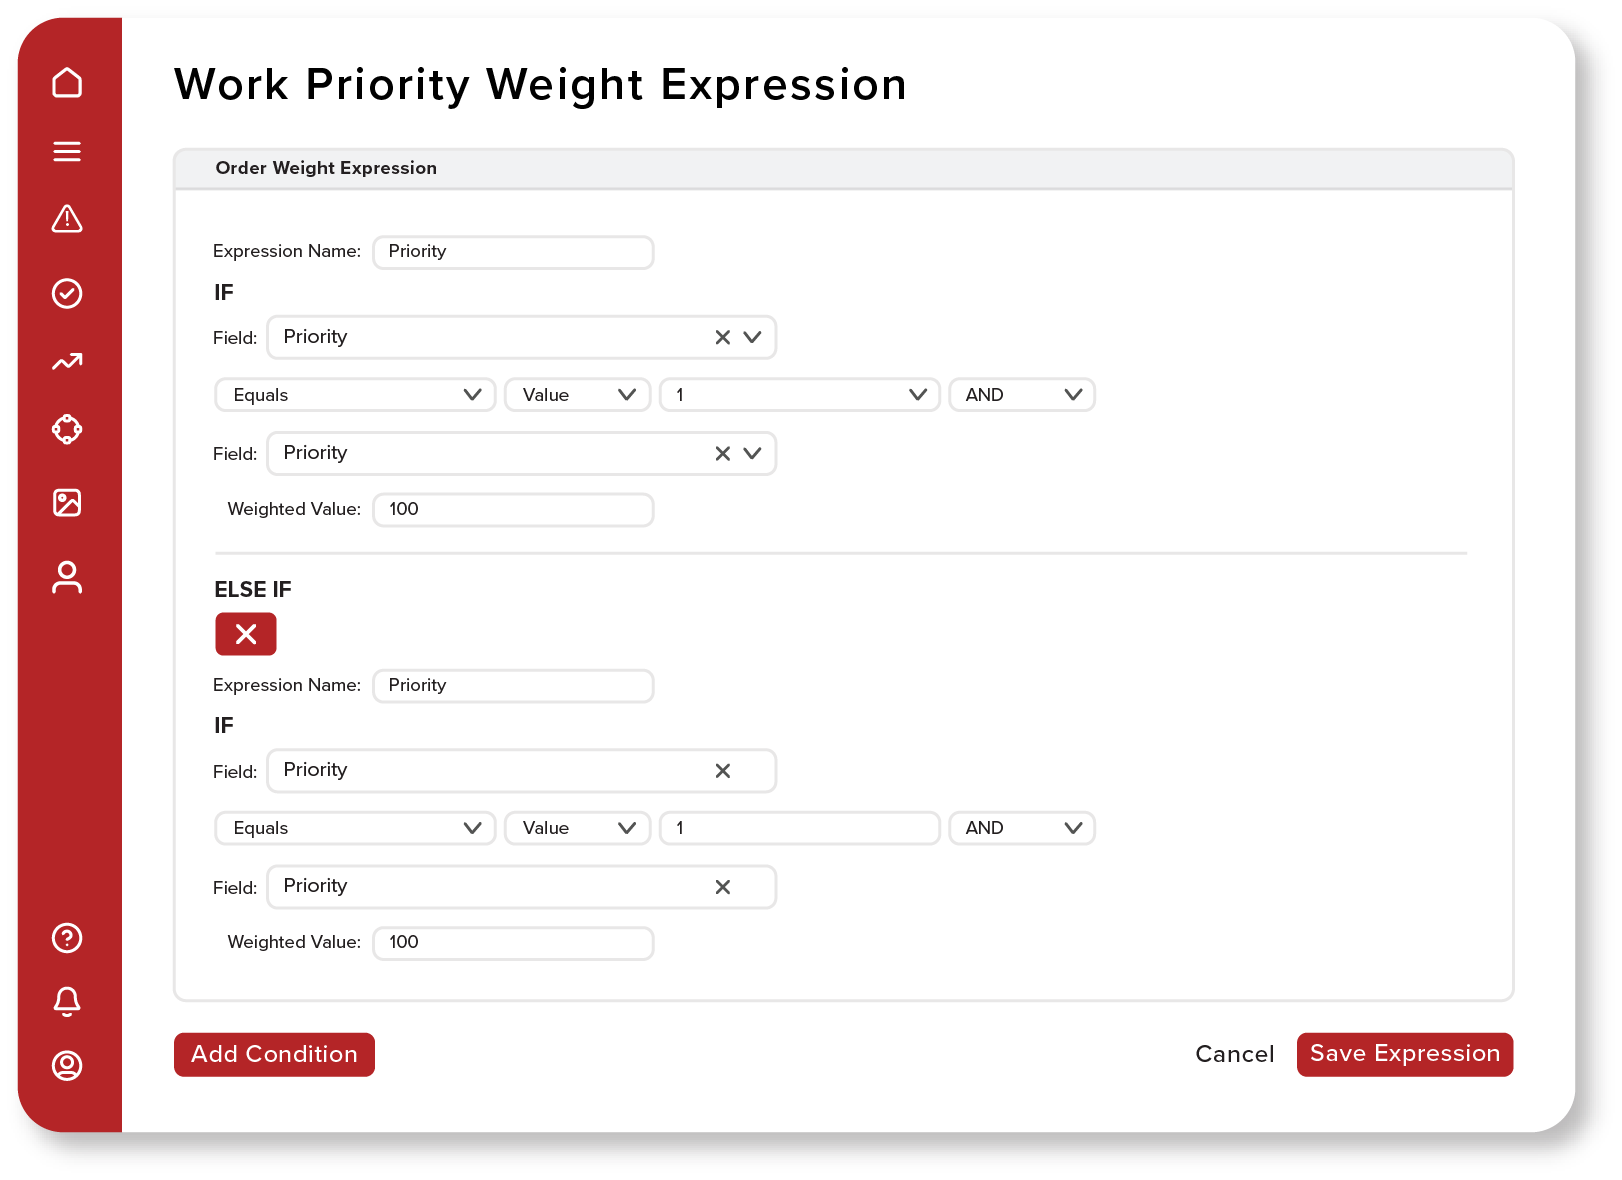Click the first Expression Name input field
This screenshot has height=1180, width=1622.
pos(513,252)
